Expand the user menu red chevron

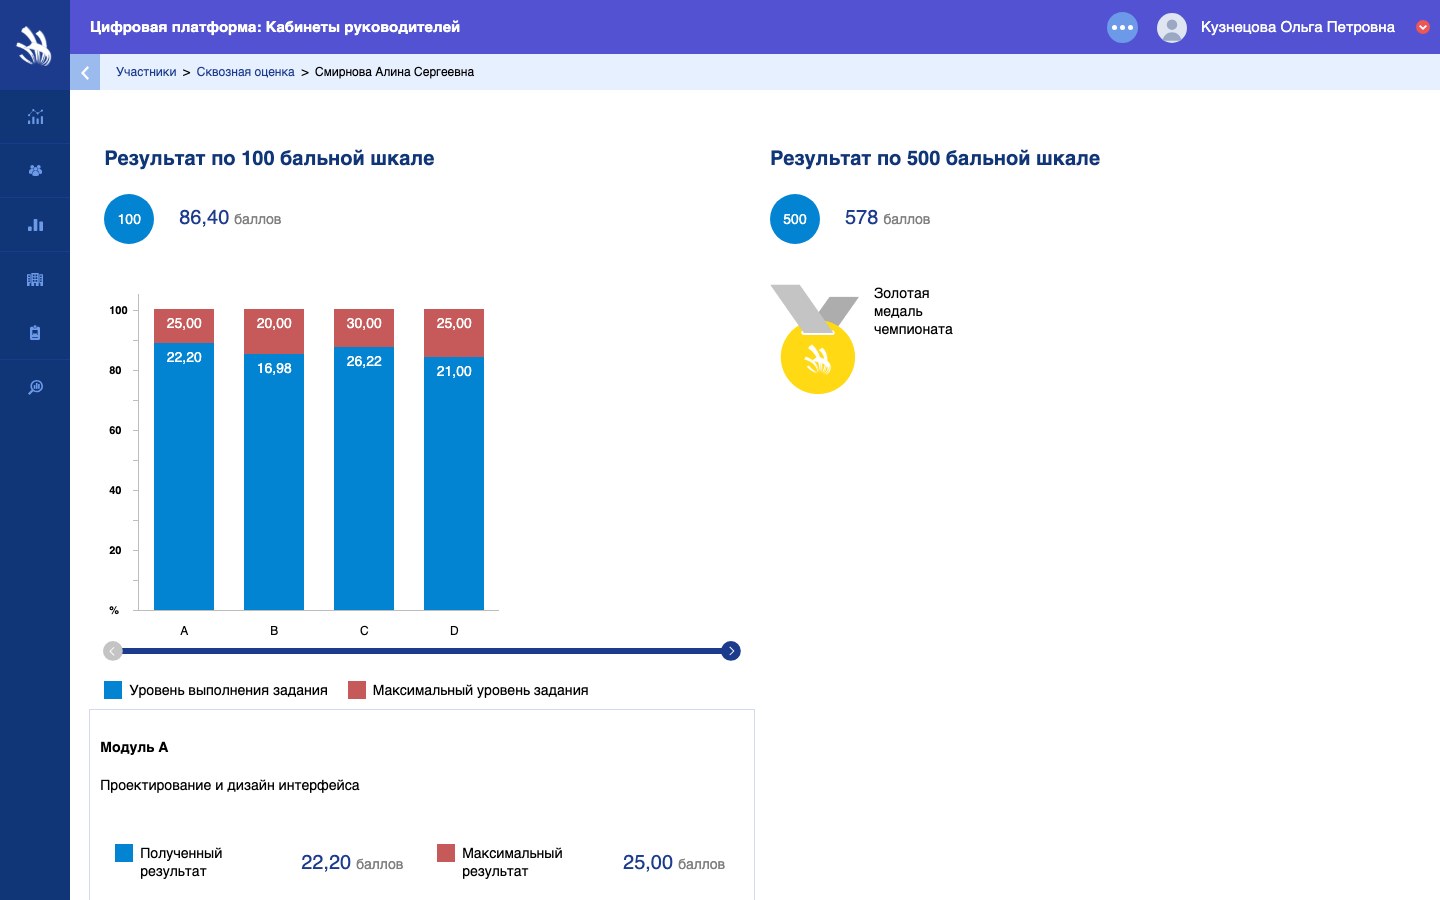pyautogui.click(x=1423, y=27)
